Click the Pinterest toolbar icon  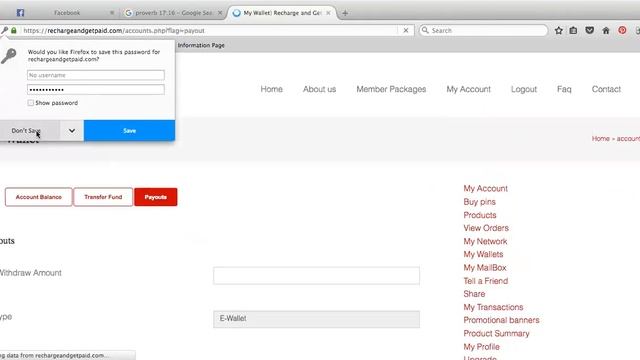(x=622, y=30)
